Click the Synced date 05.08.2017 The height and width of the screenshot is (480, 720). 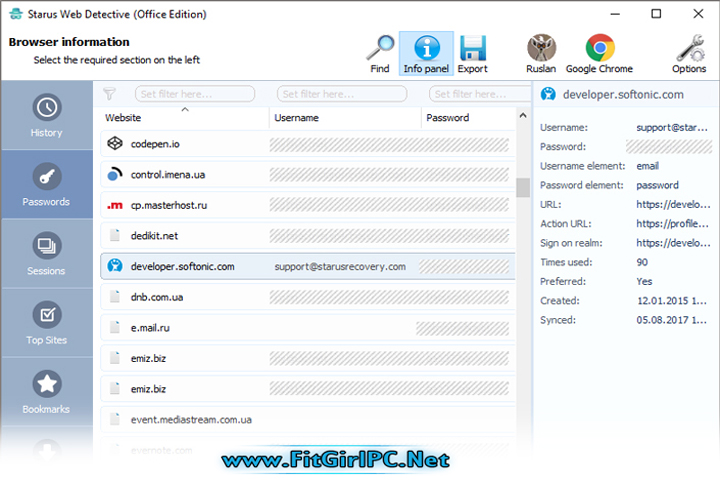point(672,320)
